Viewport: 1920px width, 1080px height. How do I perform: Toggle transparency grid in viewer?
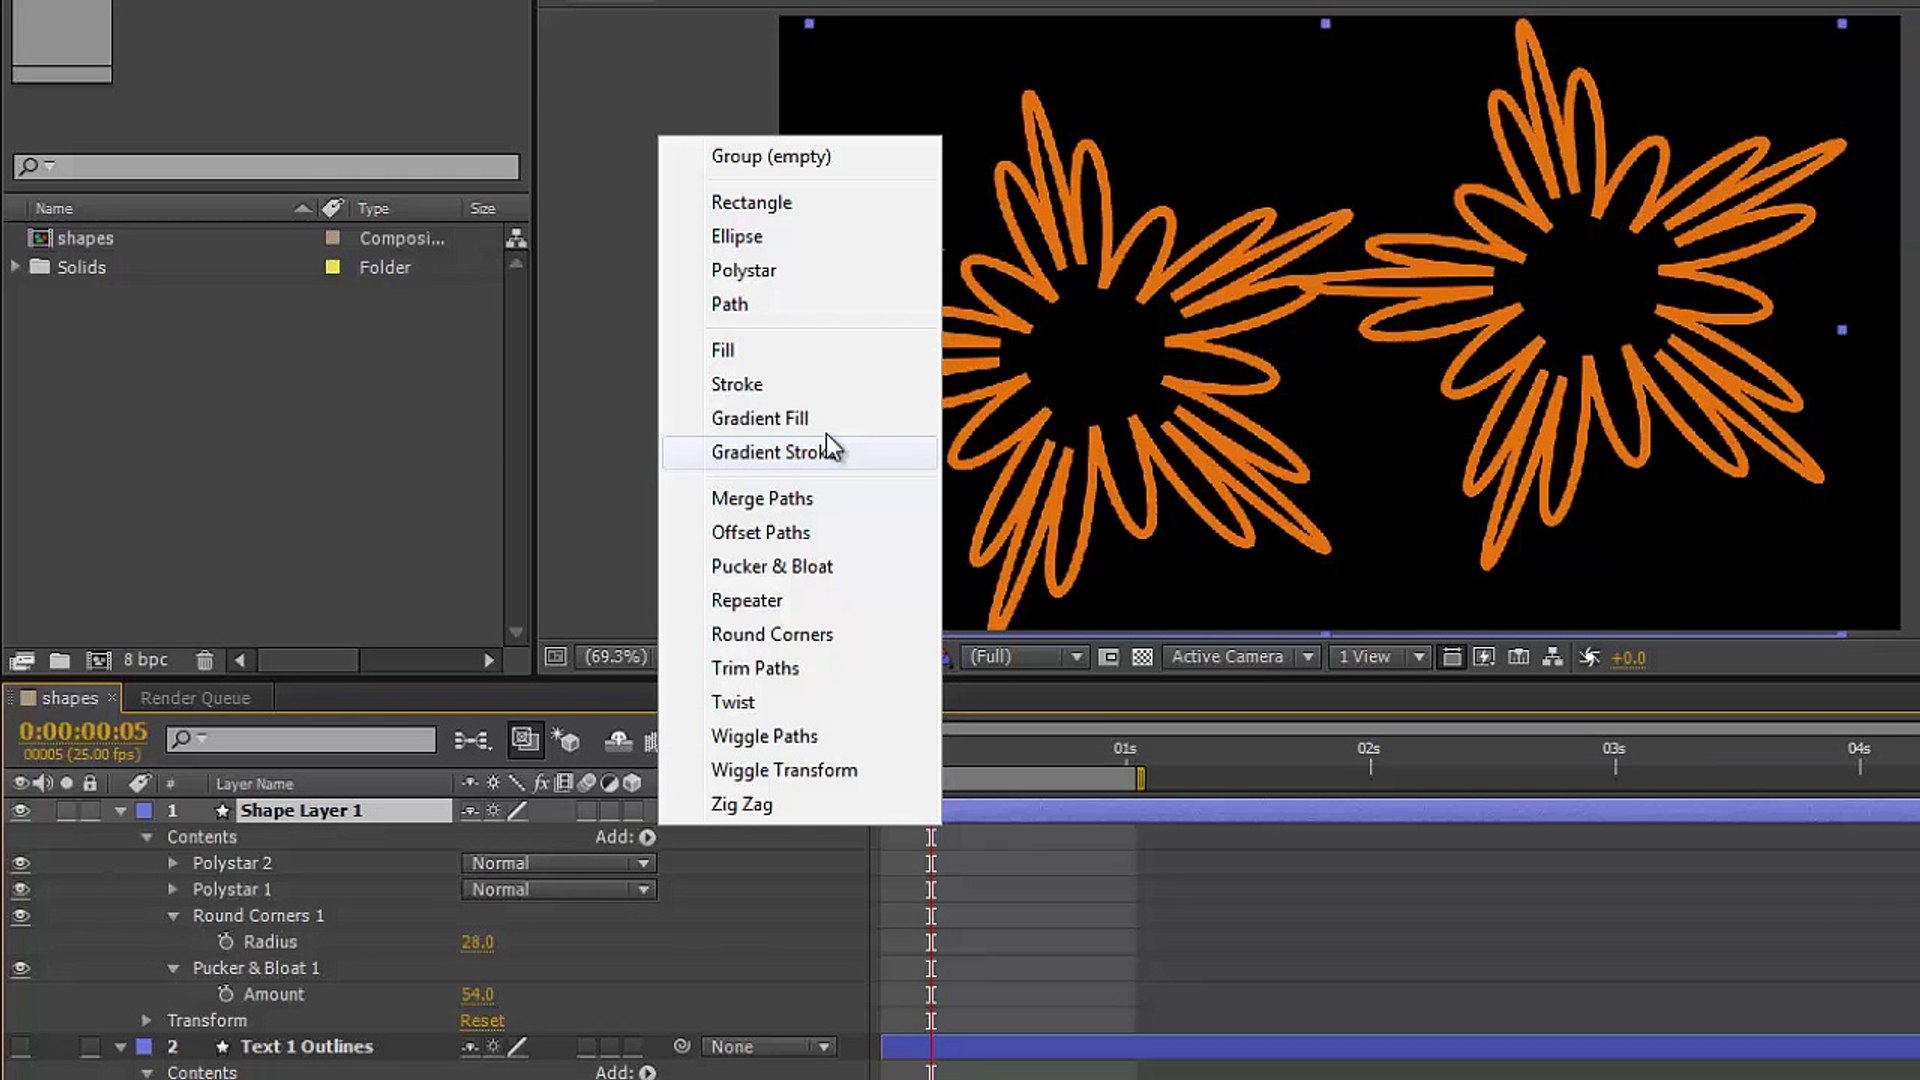[1142, 657]
